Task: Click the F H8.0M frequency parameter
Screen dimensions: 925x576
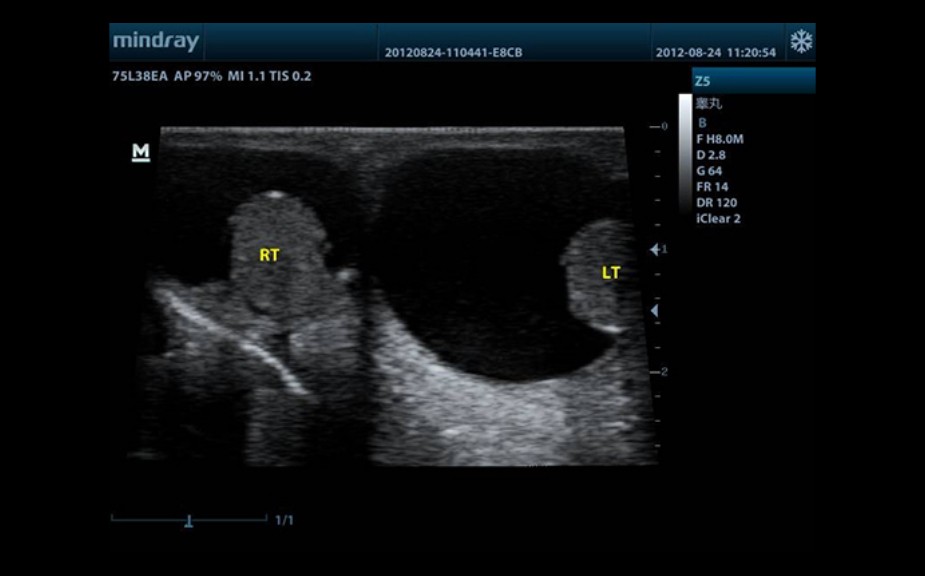Action: pos(719,139)
